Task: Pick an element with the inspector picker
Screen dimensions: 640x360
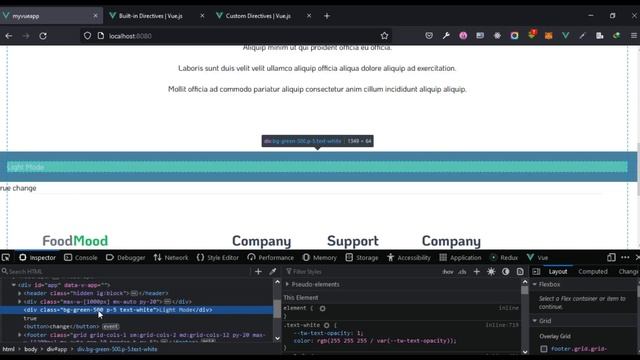Action: (6, 258)
